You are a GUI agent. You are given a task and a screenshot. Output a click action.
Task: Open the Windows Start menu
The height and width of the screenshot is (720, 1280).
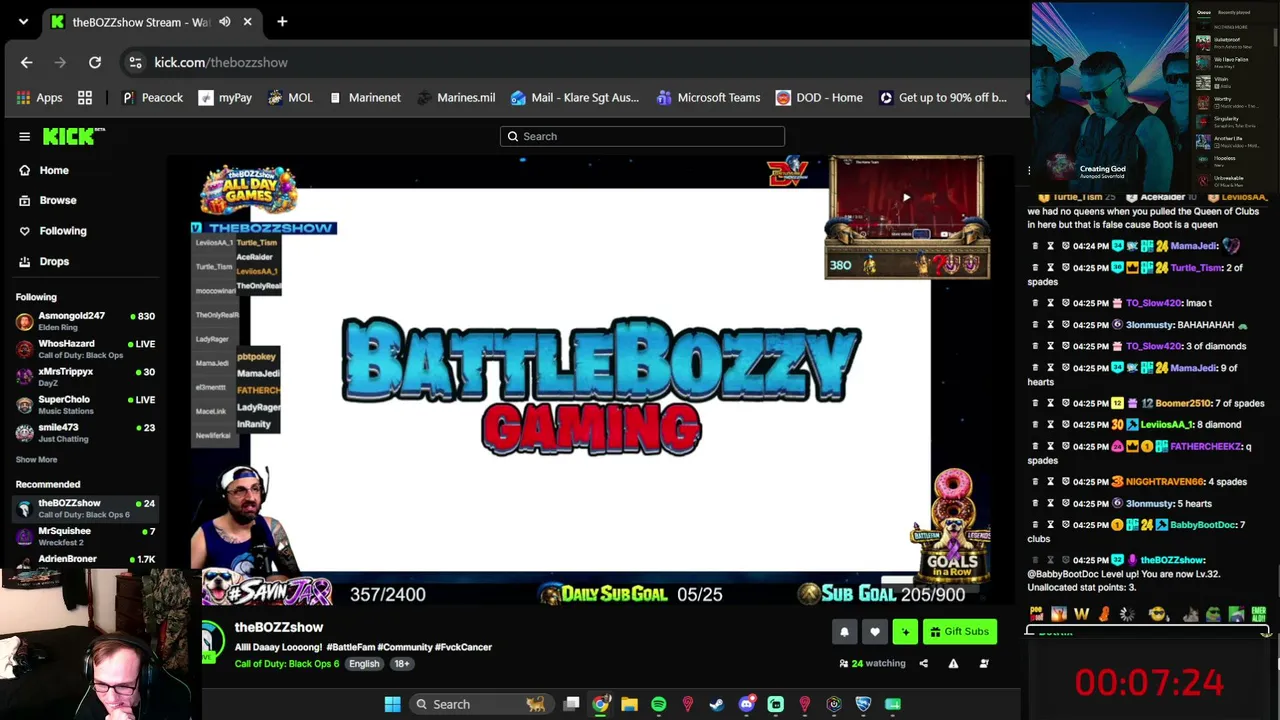tap(393, 704)
